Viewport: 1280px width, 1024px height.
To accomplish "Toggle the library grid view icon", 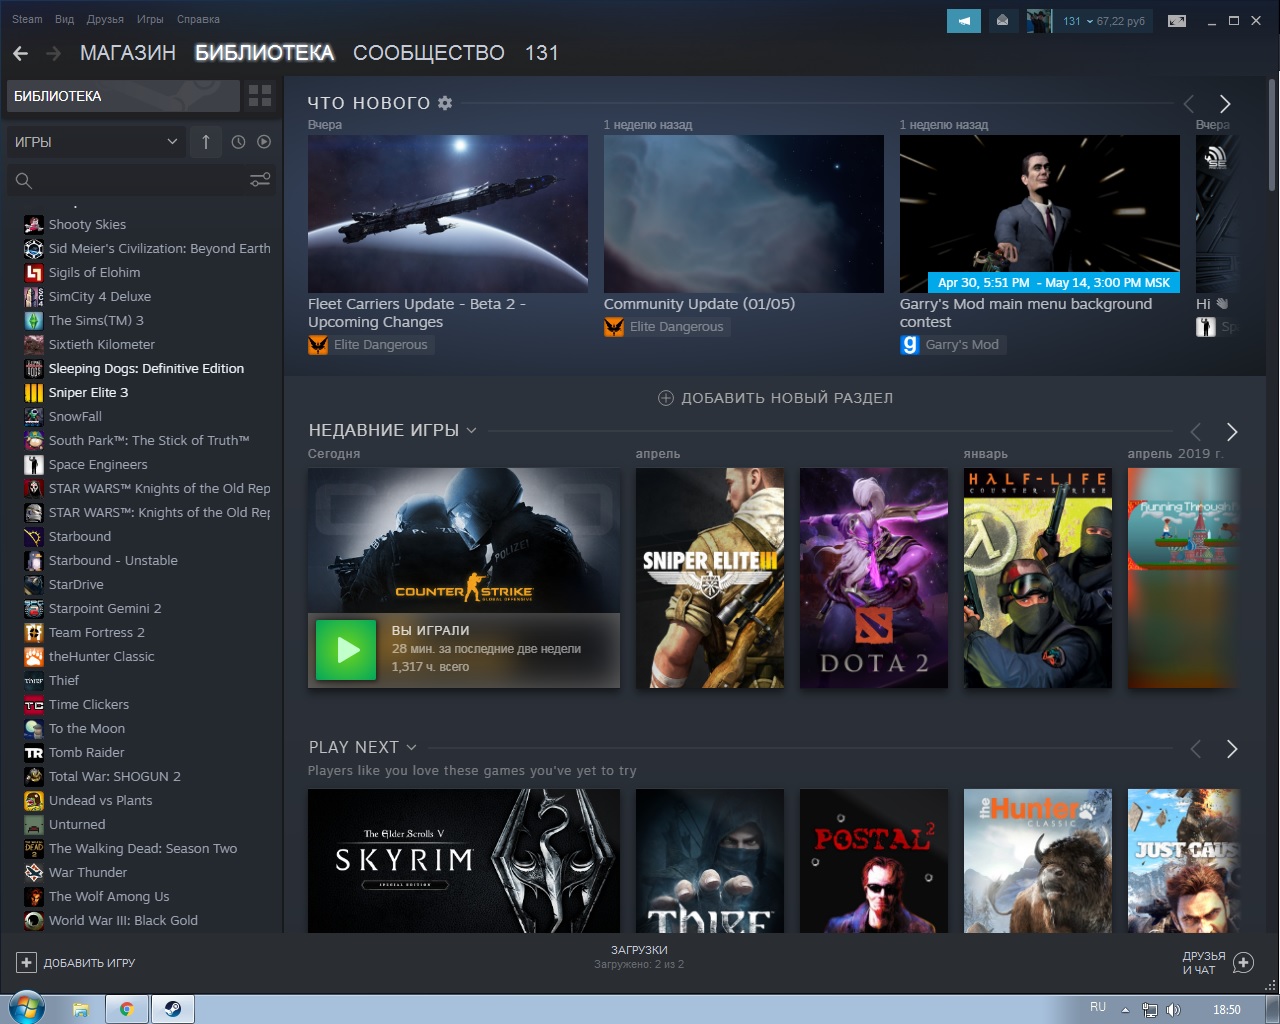I will [260, 96].
